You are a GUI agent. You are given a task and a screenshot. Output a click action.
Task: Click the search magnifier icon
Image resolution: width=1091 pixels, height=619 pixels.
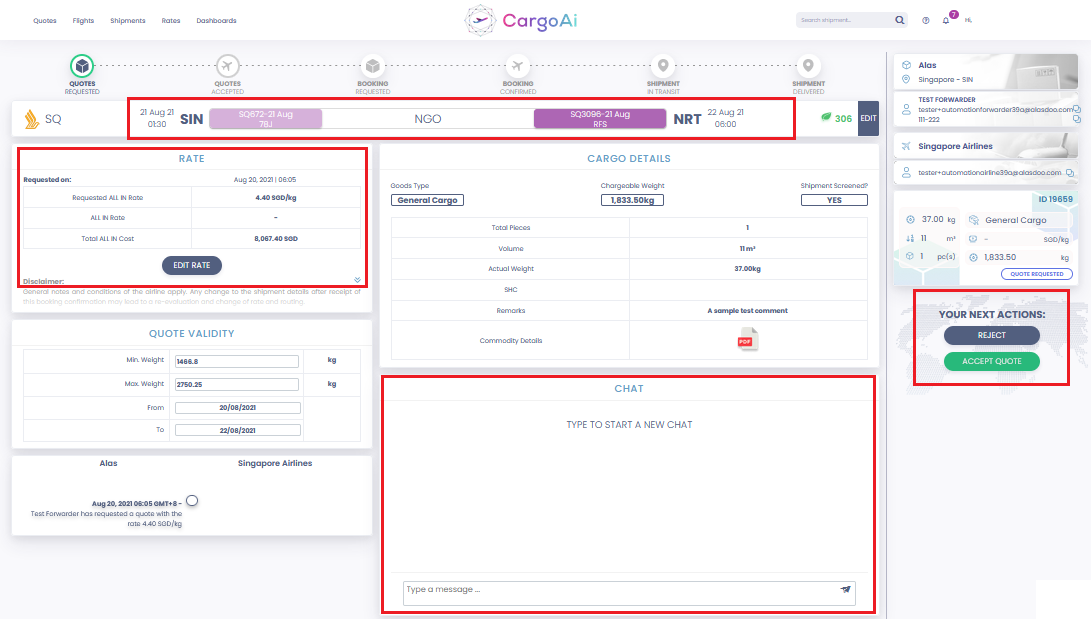tap(900, 20)
